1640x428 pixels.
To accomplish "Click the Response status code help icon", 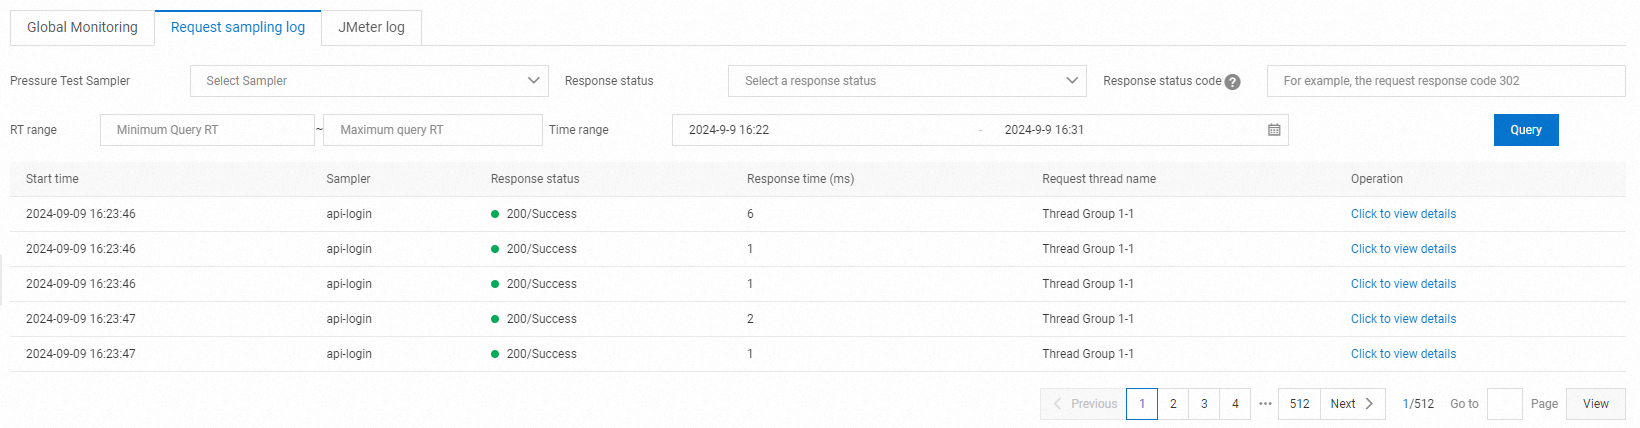I will (x=1233, y=82).
